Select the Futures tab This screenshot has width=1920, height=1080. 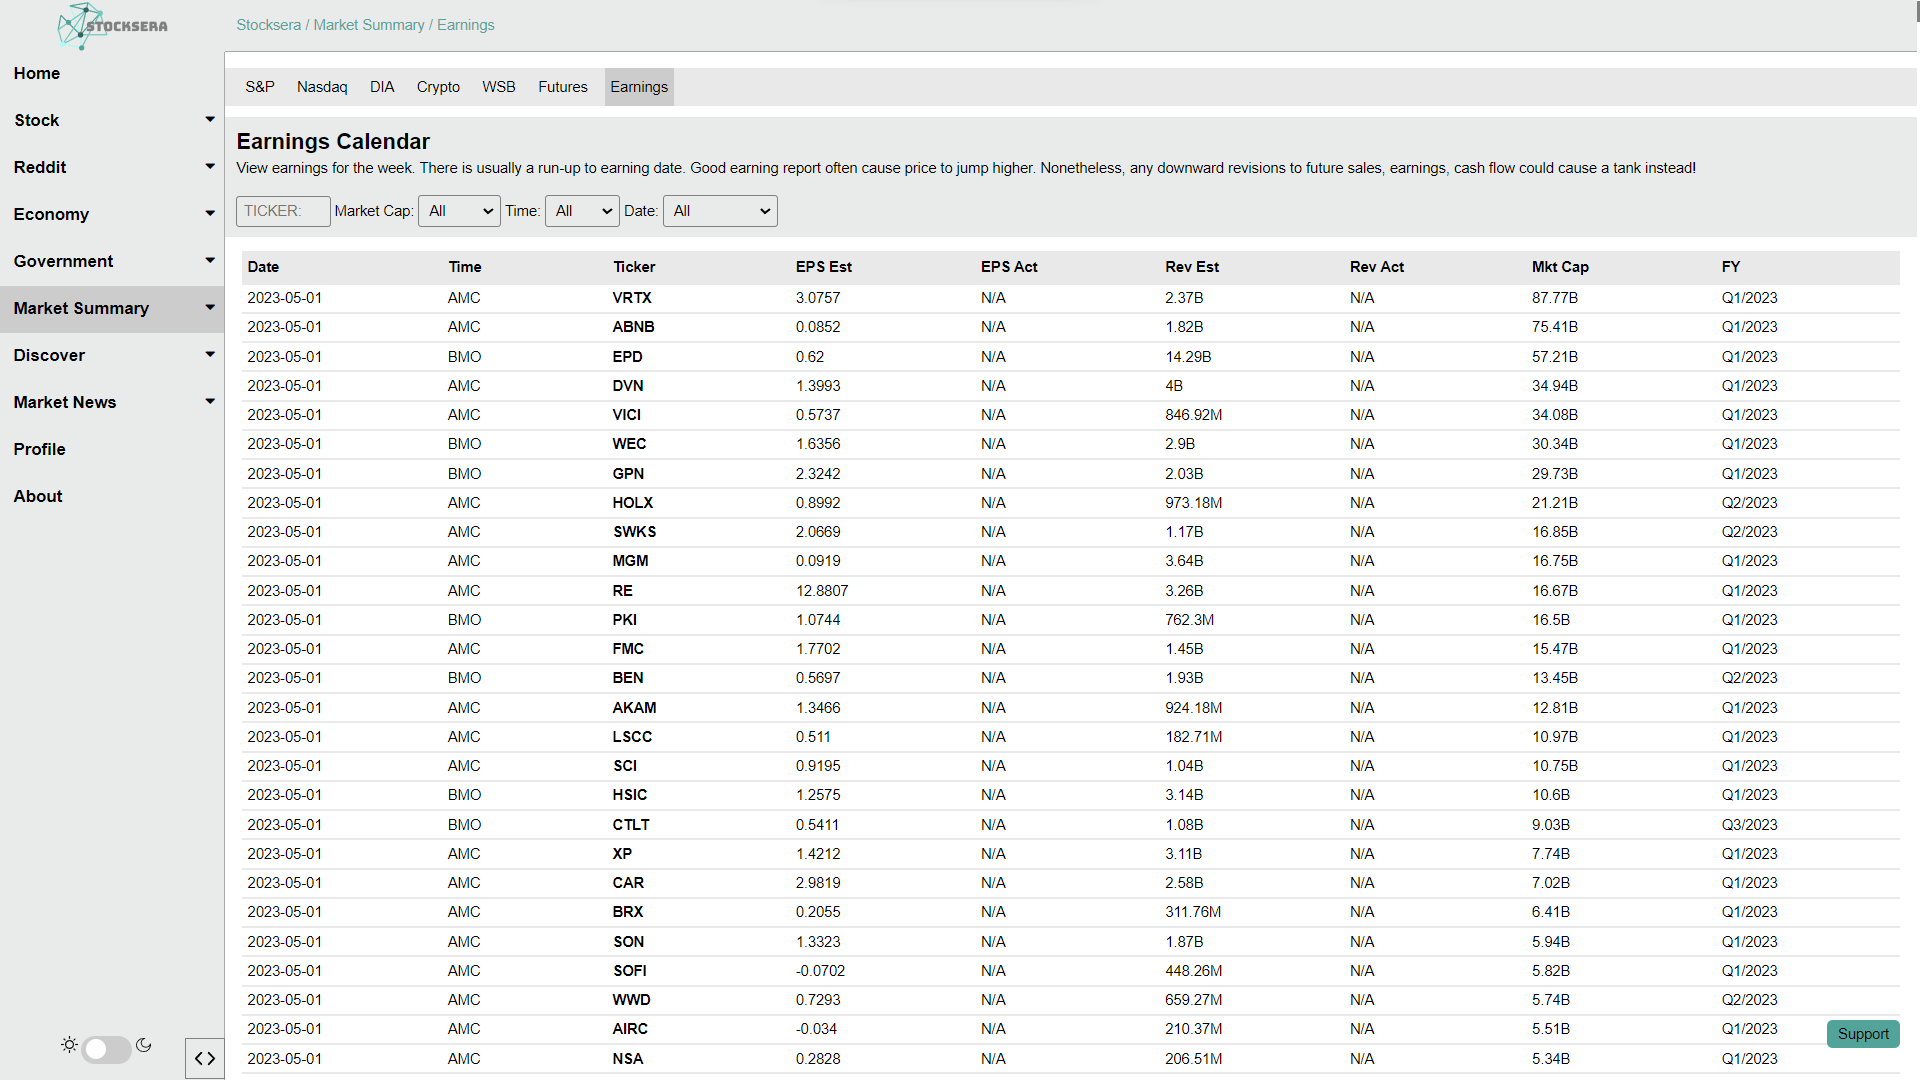pos(562,87)
